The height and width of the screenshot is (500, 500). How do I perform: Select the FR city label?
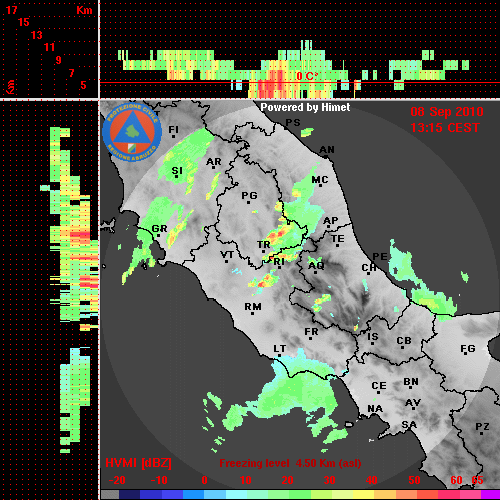(311, 332)
